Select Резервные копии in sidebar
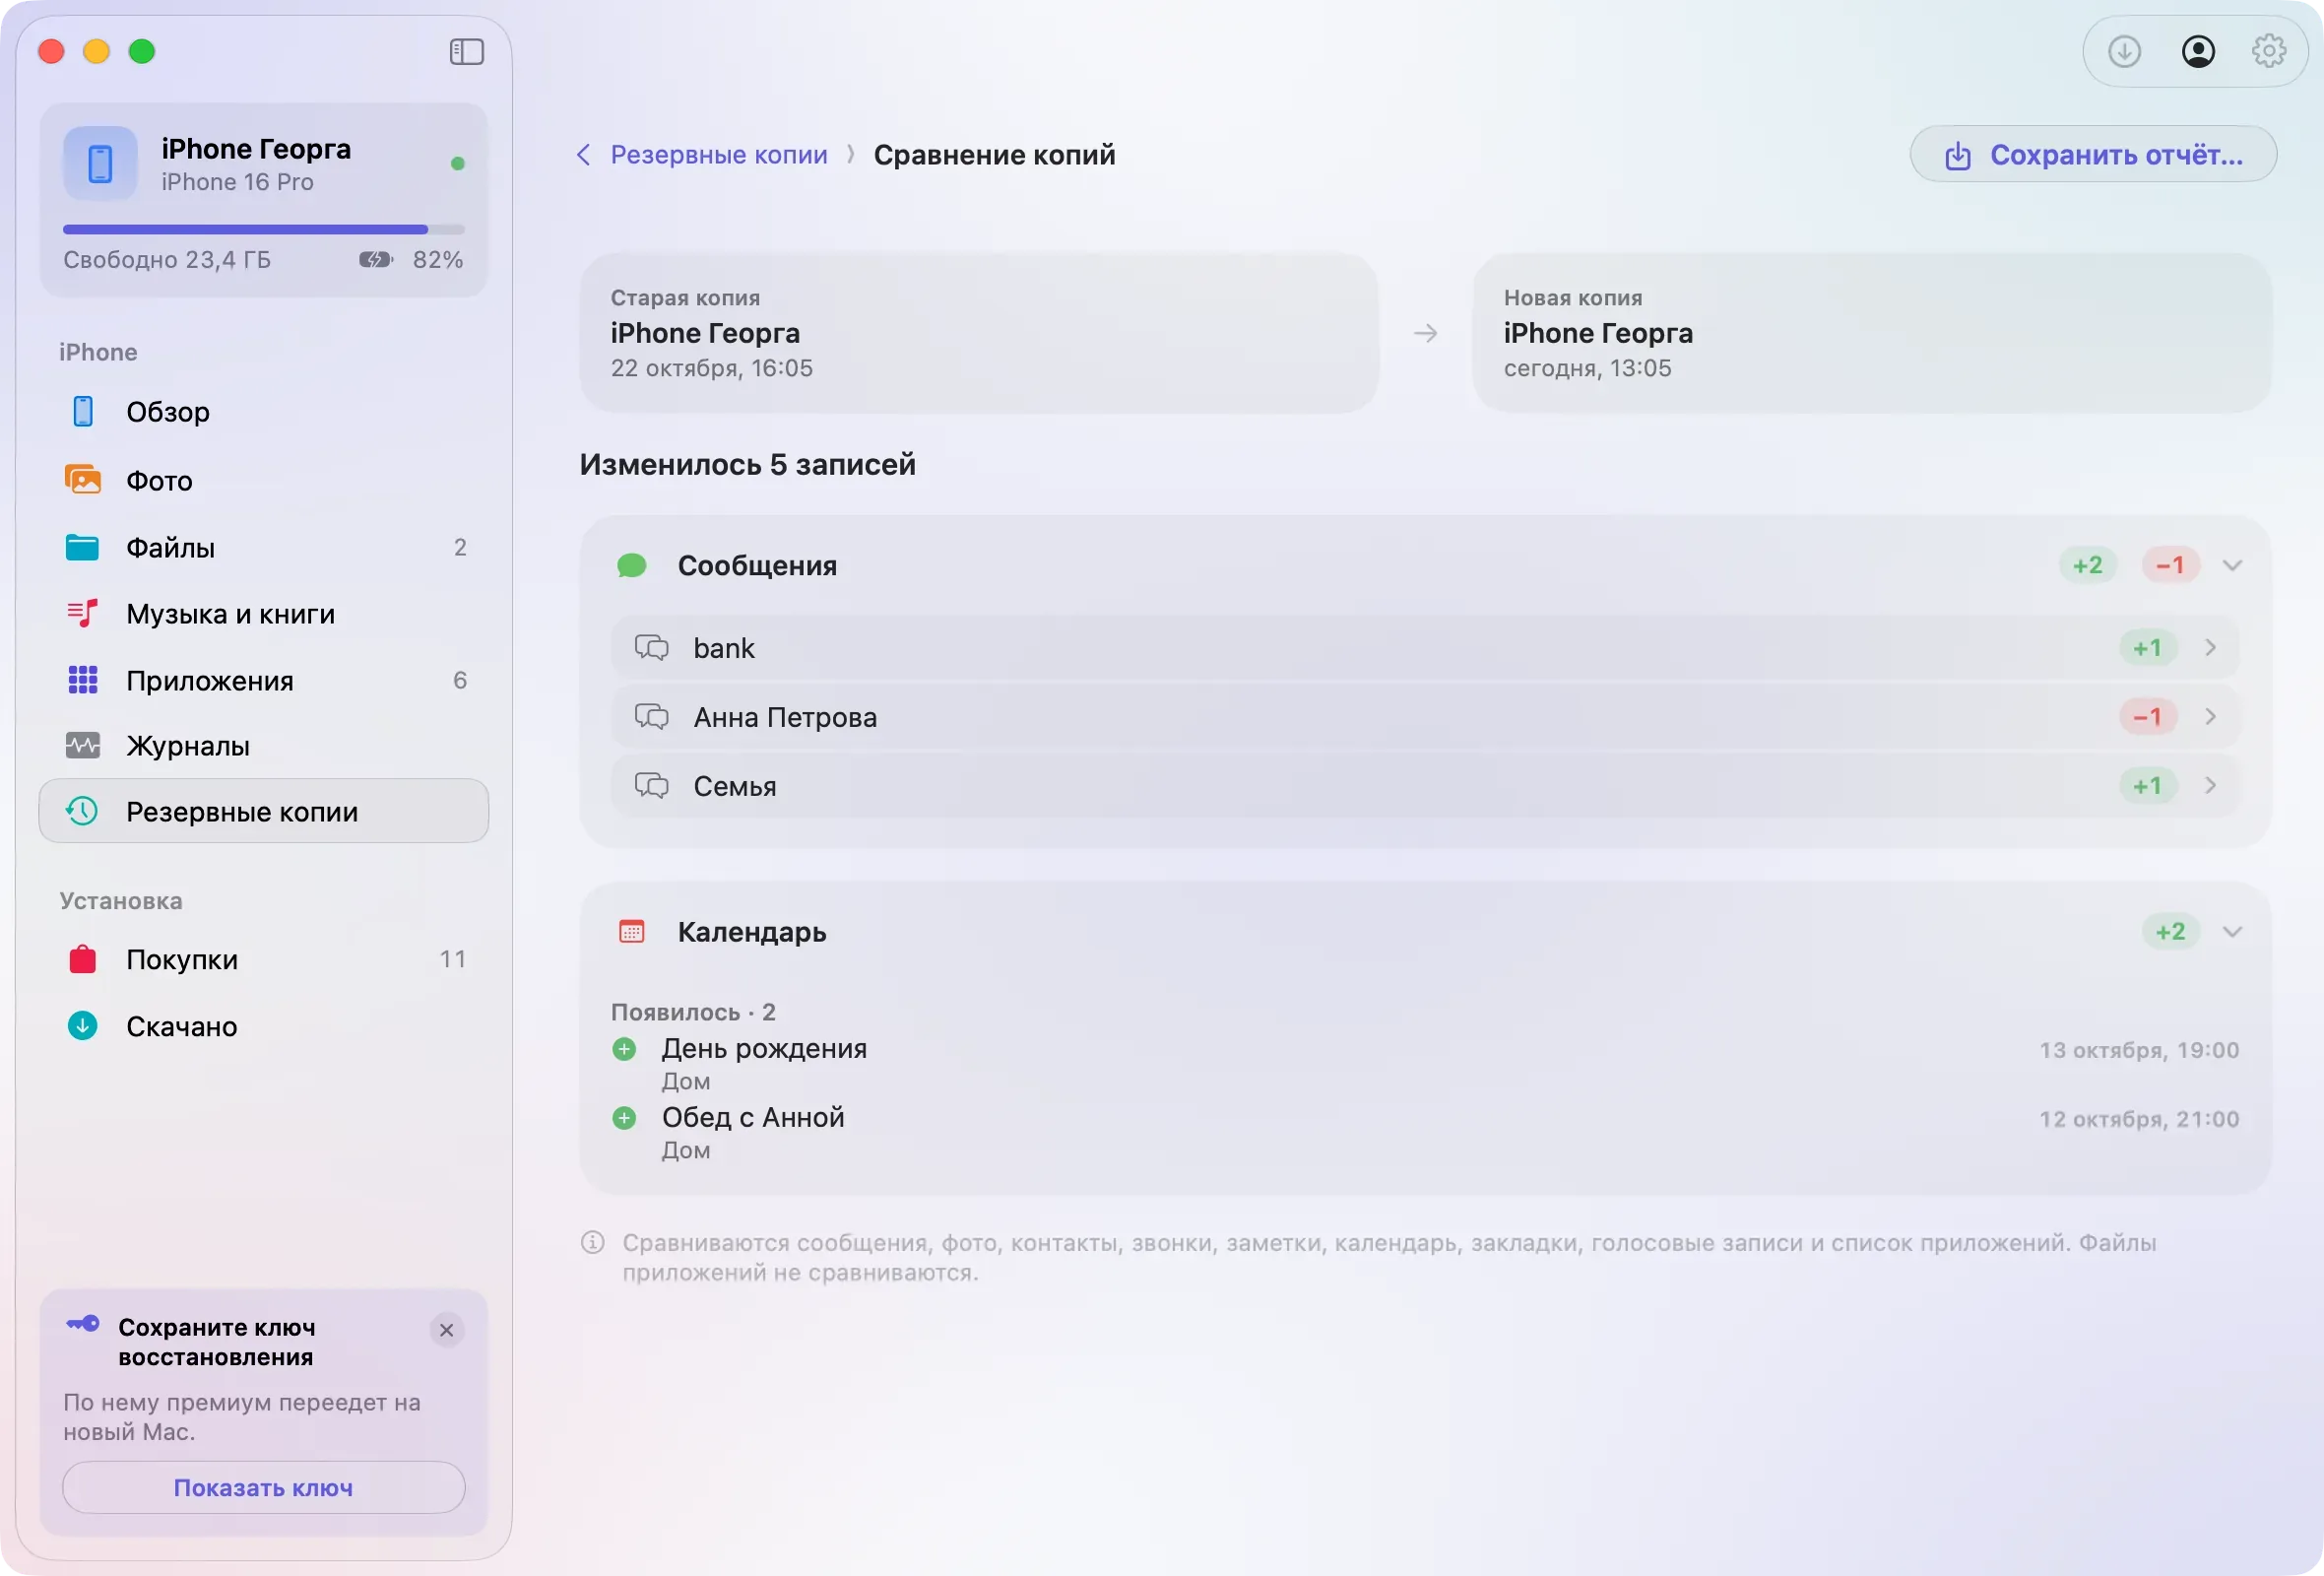Image resolution: width=2324 pixels, height=1576 pixels. coord(263,811)
